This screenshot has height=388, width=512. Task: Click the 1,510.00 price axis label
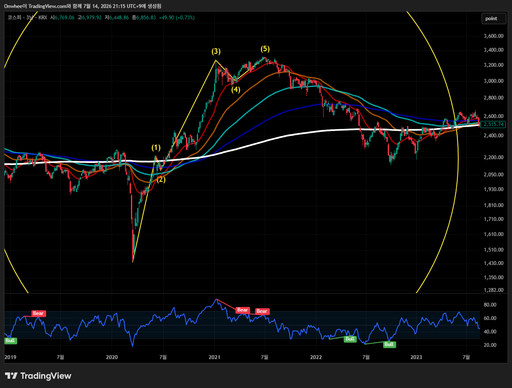click(494, 250)
